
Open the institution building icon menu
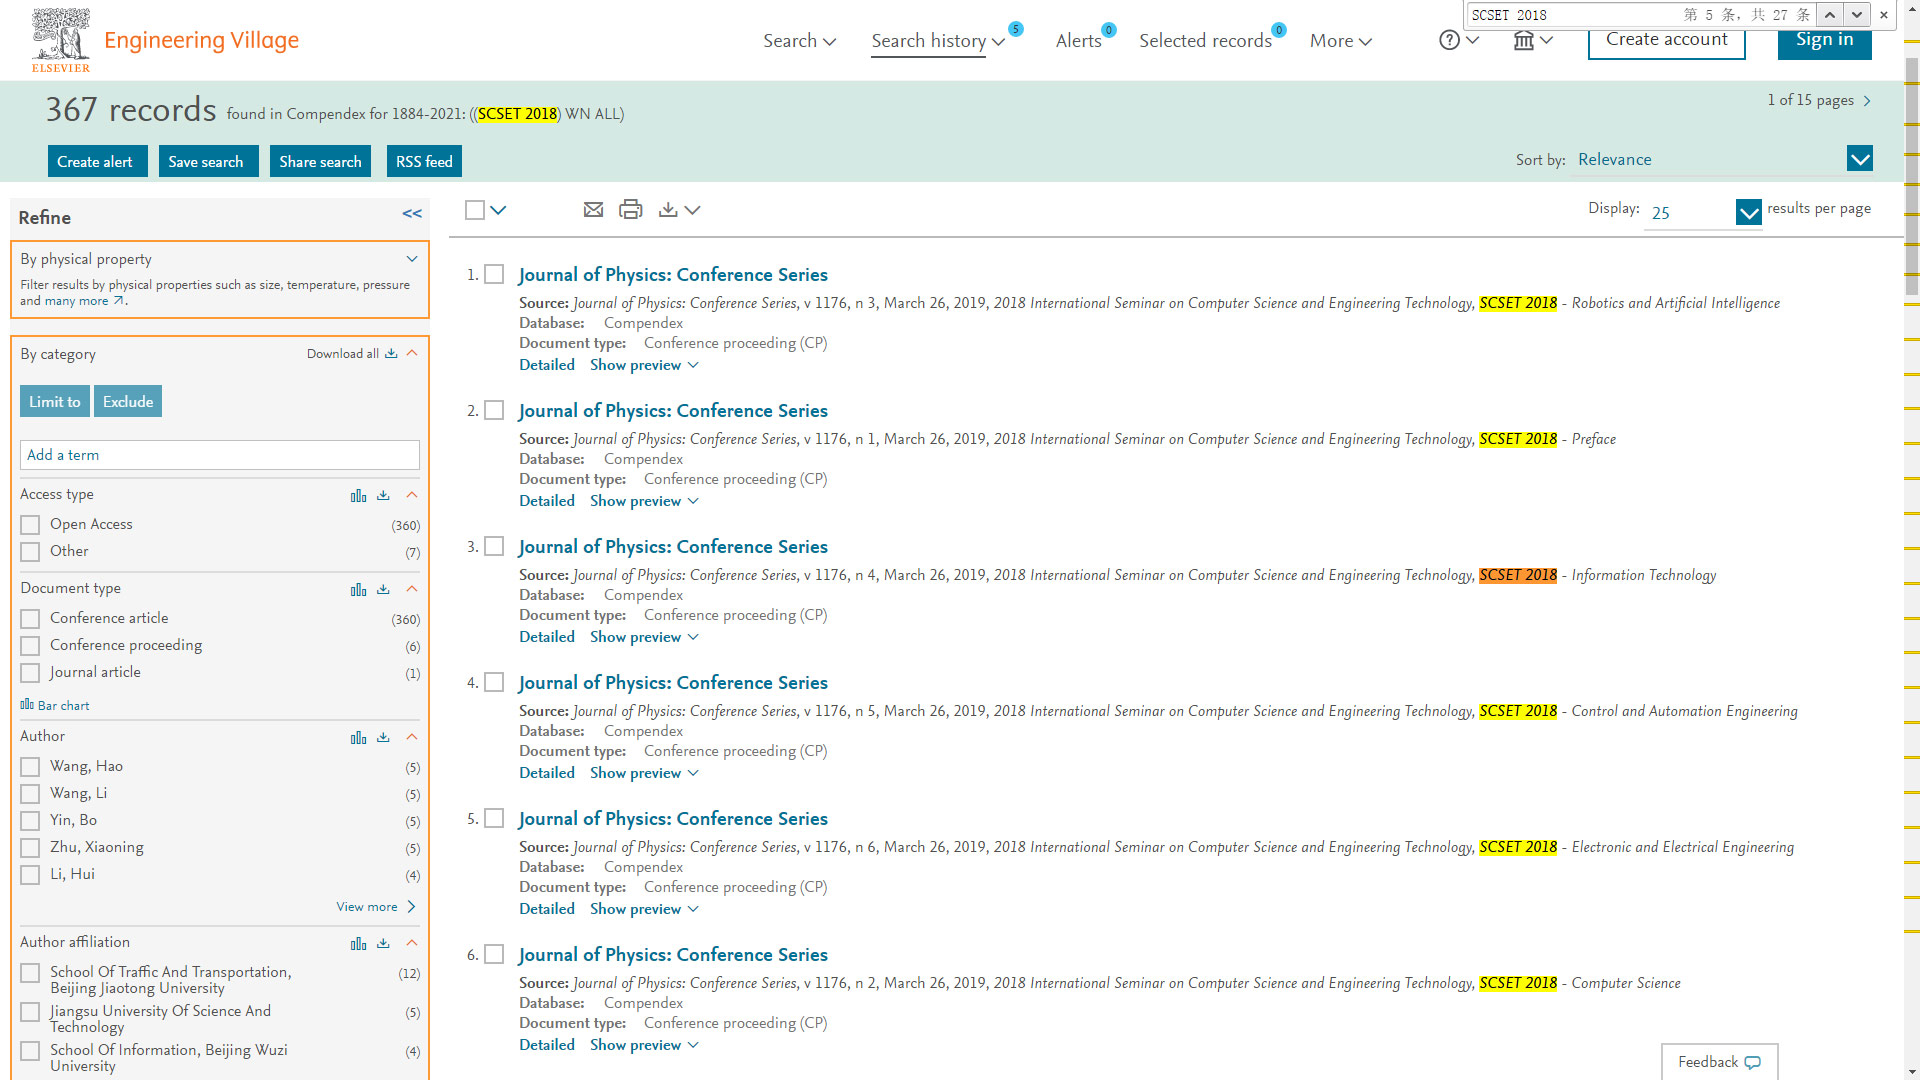pyautogui.click(x=1523, y=40)
